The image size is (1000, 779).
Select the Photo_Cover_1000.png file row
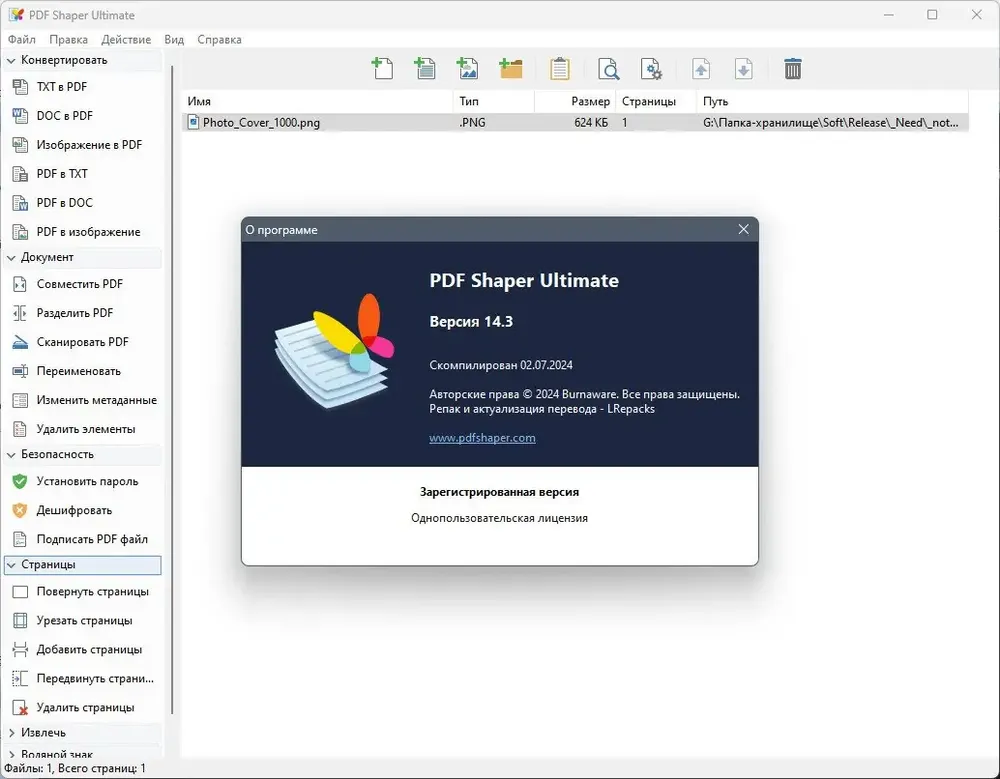[575, 122]
